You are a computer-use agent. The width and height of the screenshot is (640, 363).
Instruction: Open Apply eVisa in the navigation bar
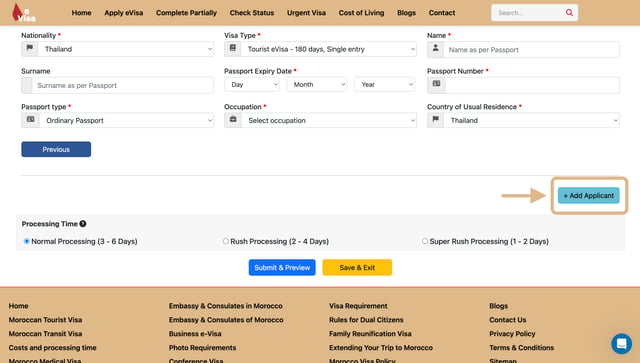tap(124, 13)
